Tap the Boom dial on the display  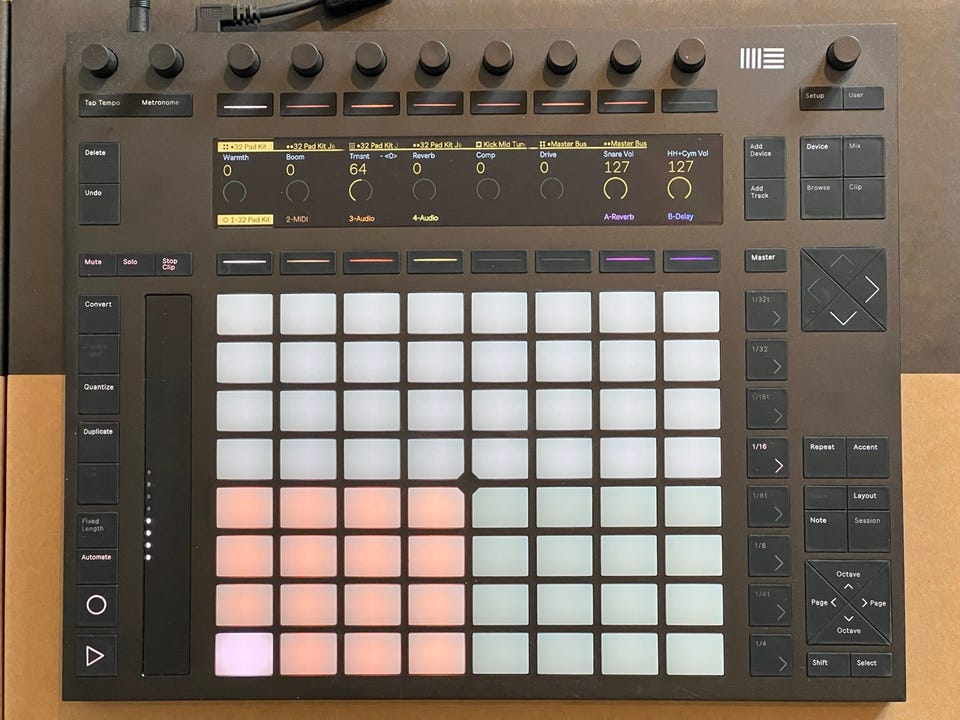tap(298, 191)
